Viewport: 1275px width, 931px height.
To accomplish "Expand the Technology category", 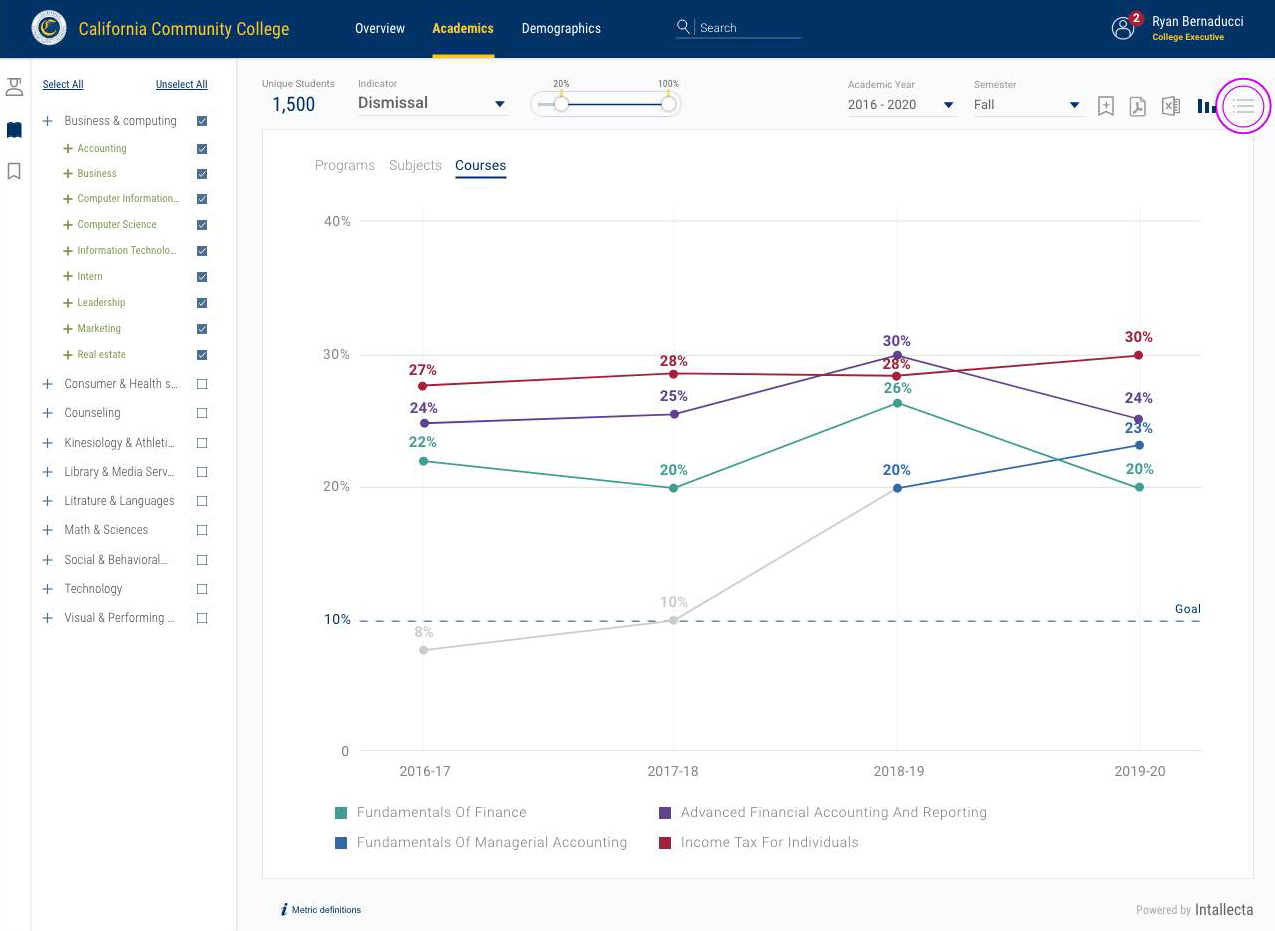I will pos(47,589).
